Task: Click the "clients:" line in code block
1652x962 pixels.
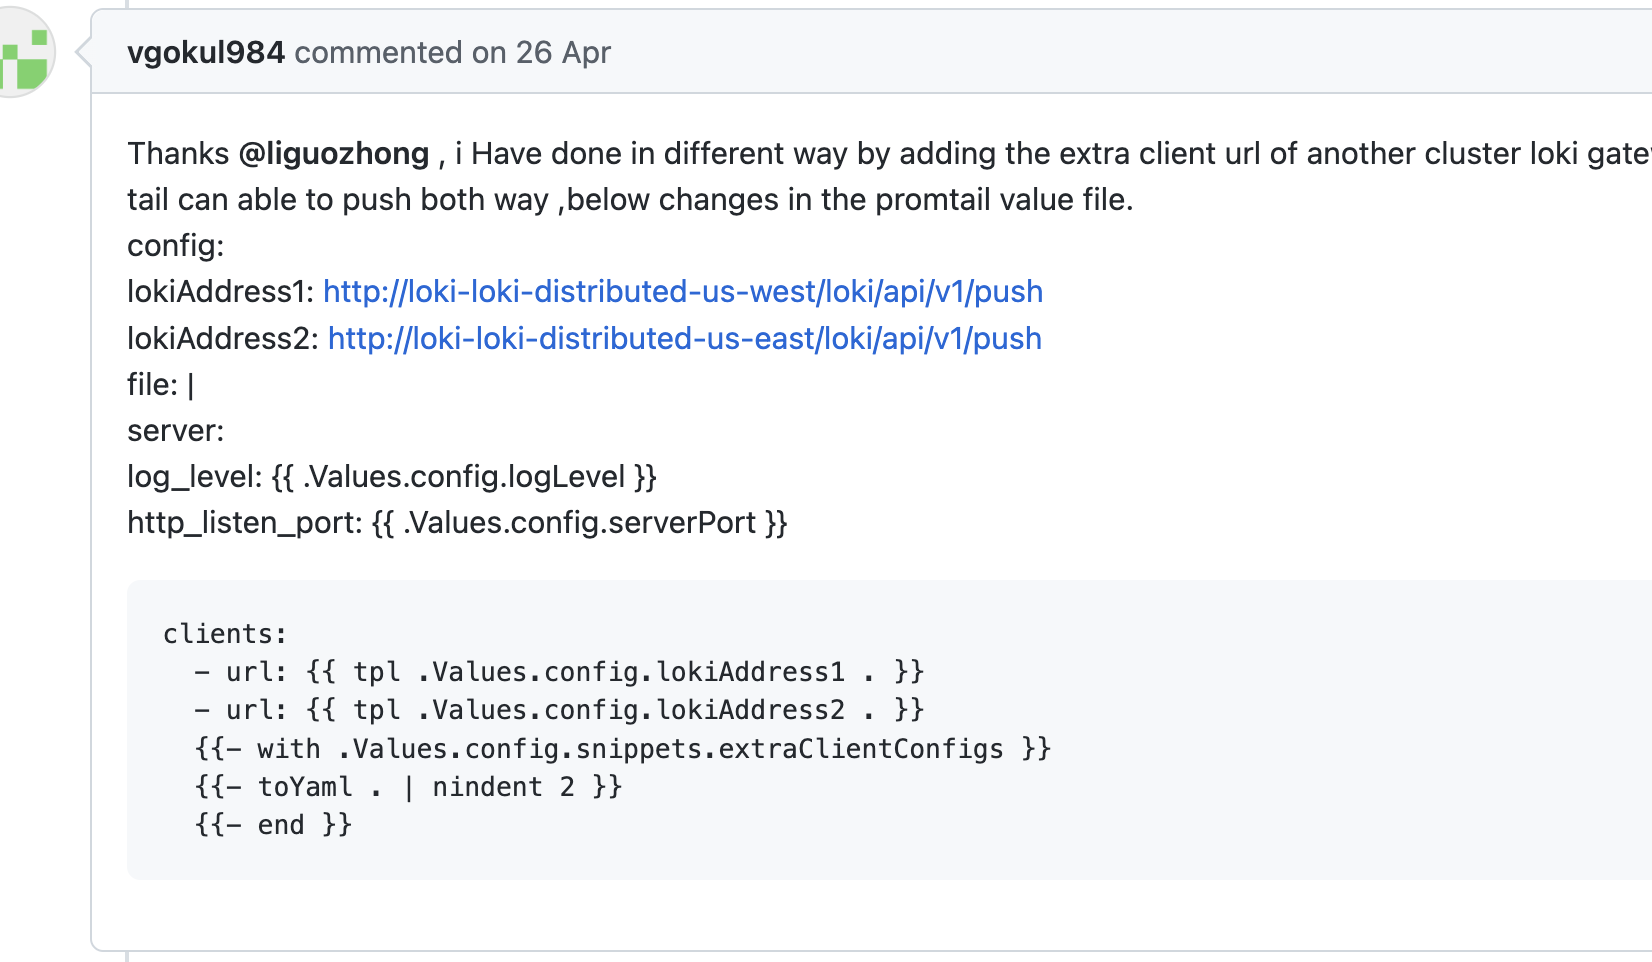Action: point(225,634)
